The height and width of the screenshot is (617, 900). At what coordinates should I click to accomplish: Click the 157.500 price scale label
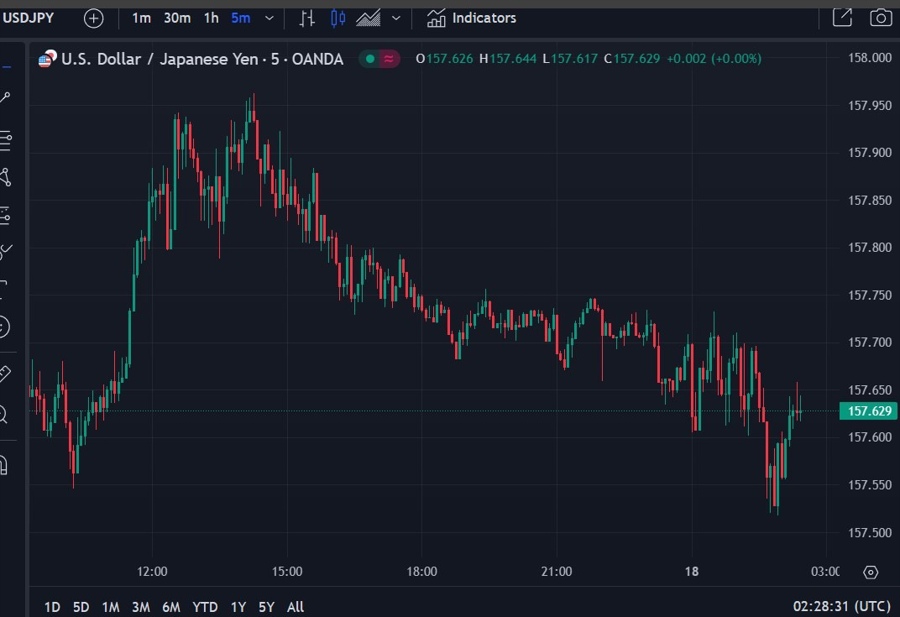pos(870,533)
